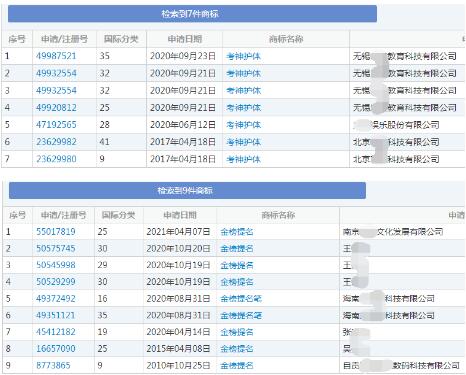Select the date 2020年10月20日
466x375 pixels.
click(x=178, y=248)
